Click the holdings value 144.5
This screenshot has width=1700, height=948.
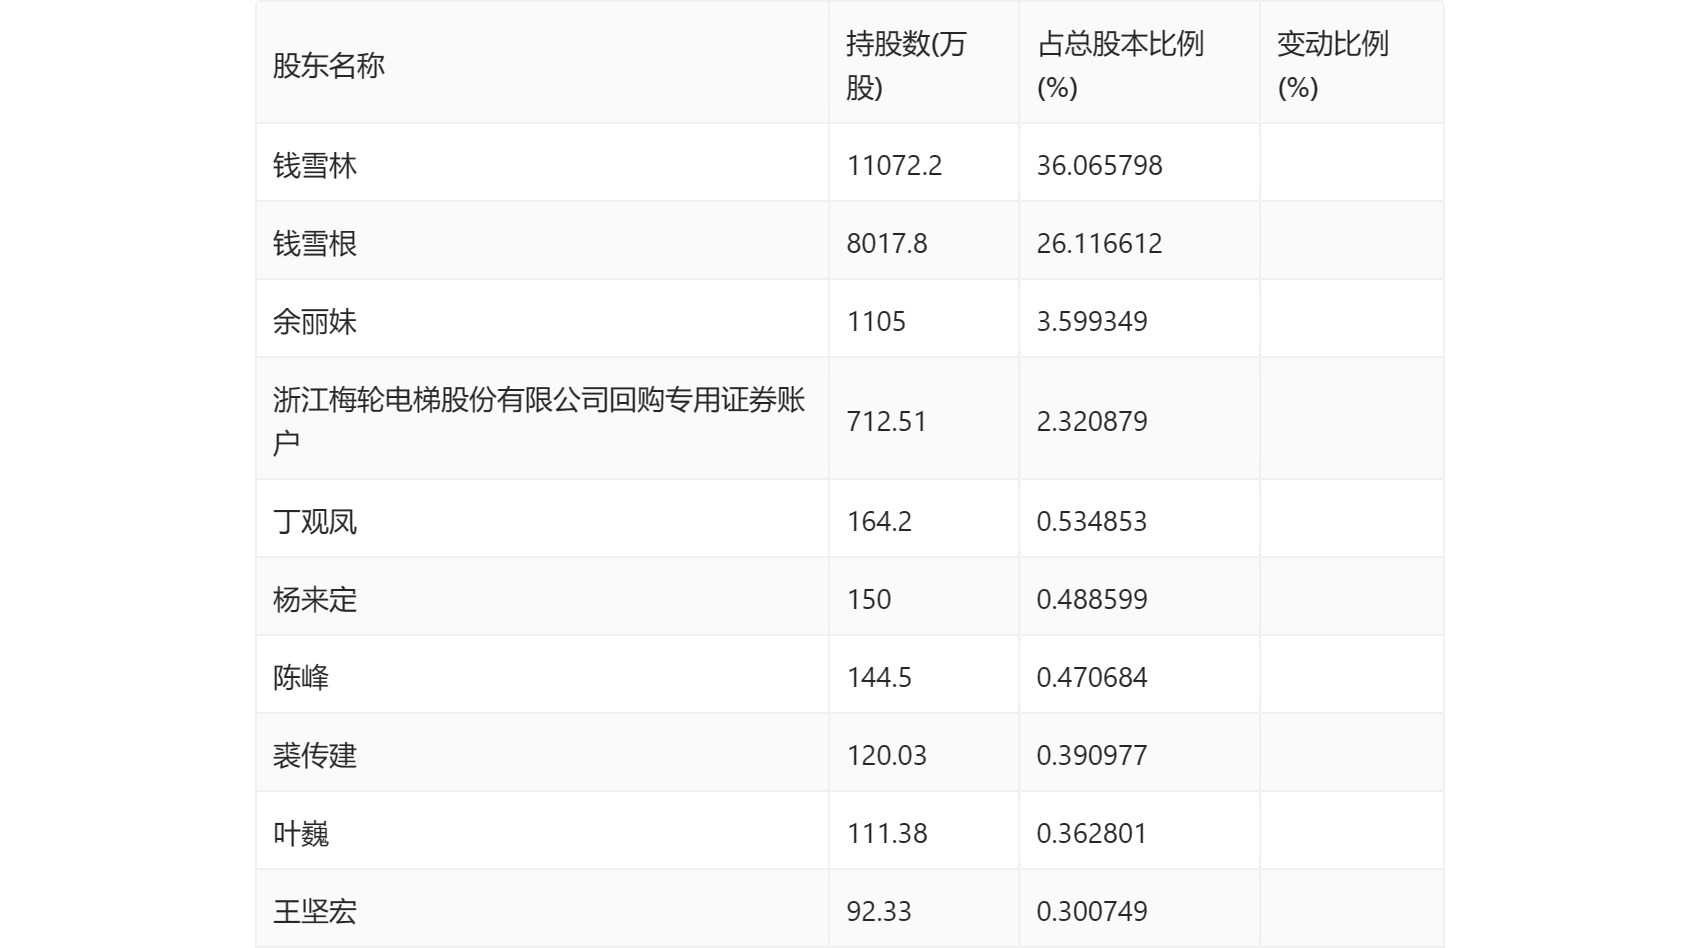879,677
